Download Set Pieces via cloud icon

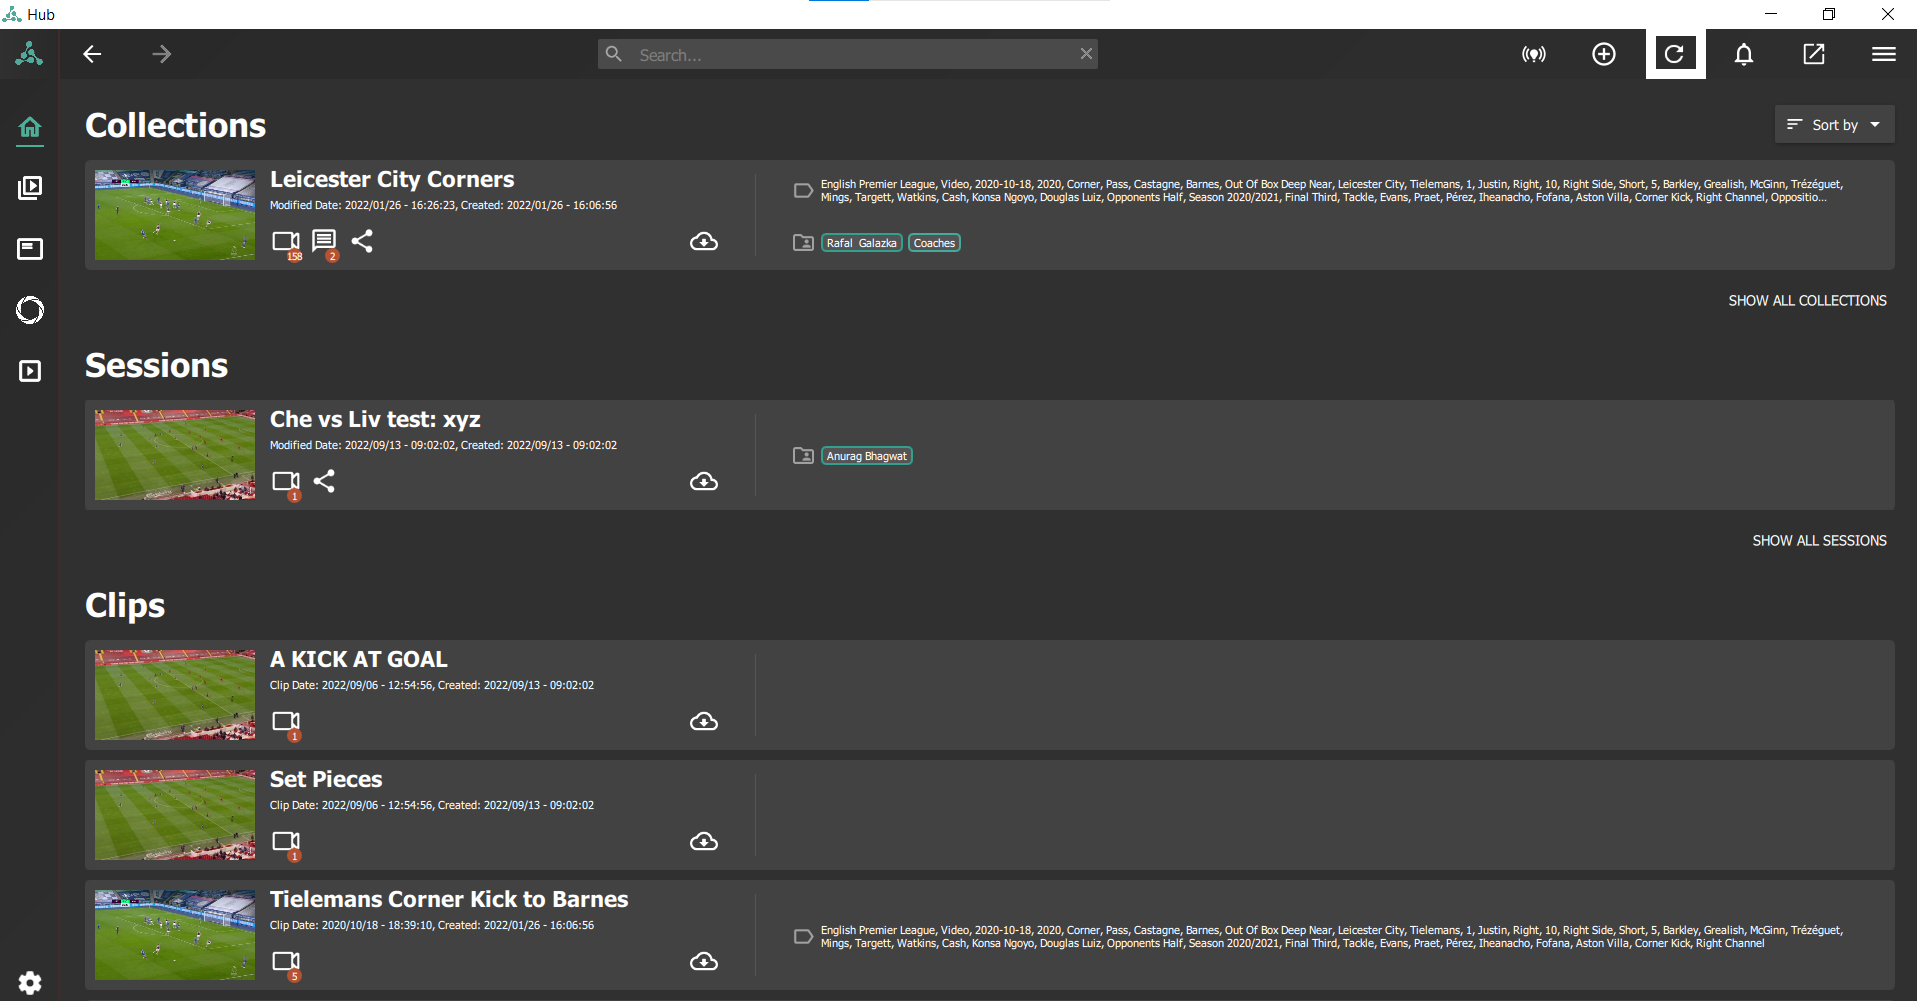point(704,842)
